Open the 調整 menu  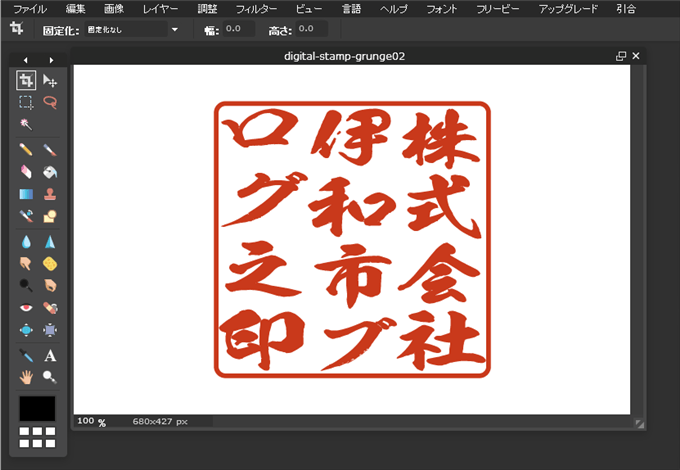pyautogui.click(x=207, y=9)
